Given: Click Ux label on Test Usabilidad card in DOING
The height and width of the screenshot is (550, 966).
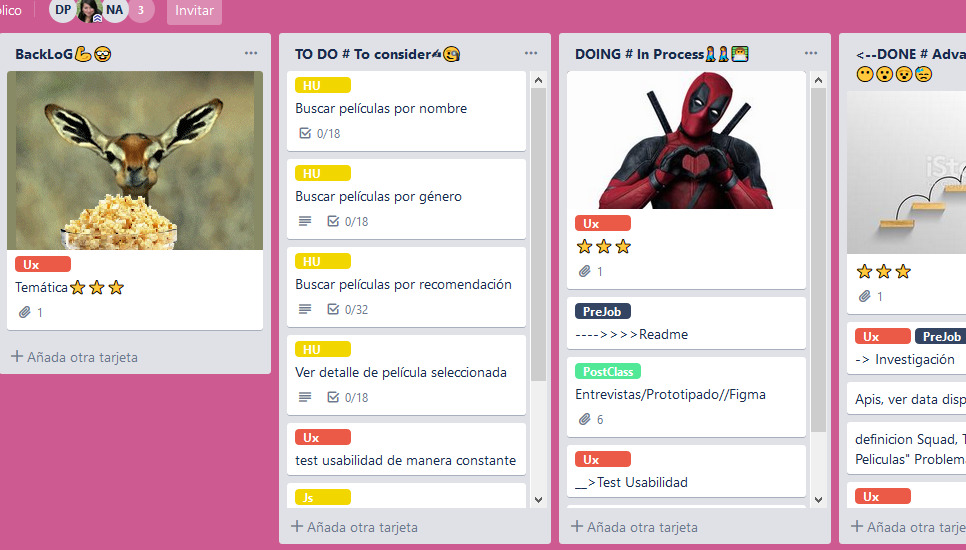Looking at the screenshot, I should coord(603,459).
